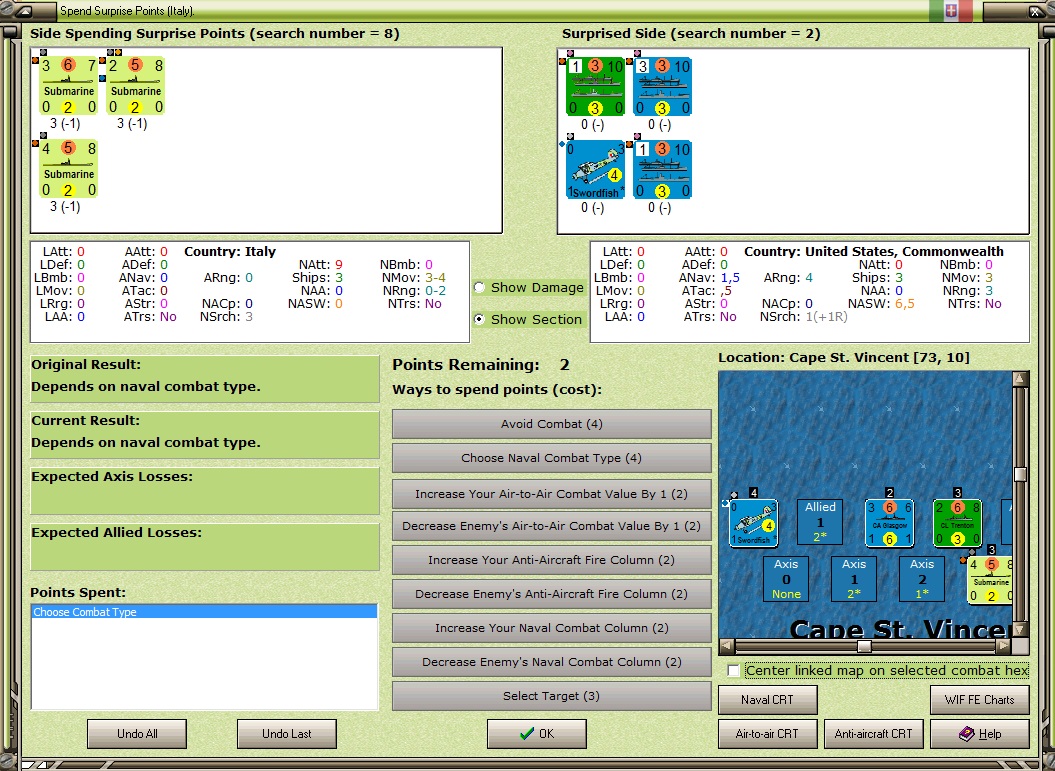The height and width of the screenshot is (771, 1055).
Task: Select the Show Damage radio button
Action: coord(479,287)
